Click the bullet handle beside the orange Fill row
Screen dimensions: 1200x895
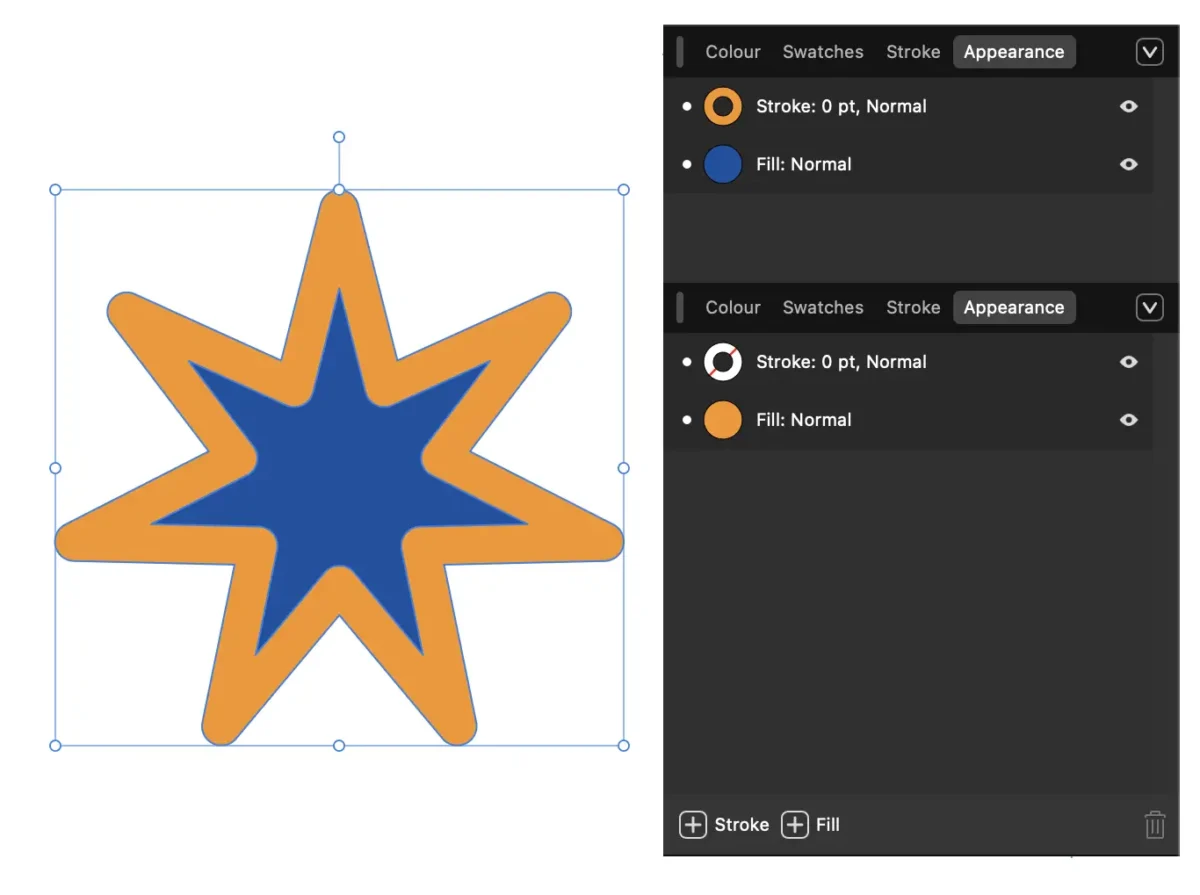pos(686,420)
